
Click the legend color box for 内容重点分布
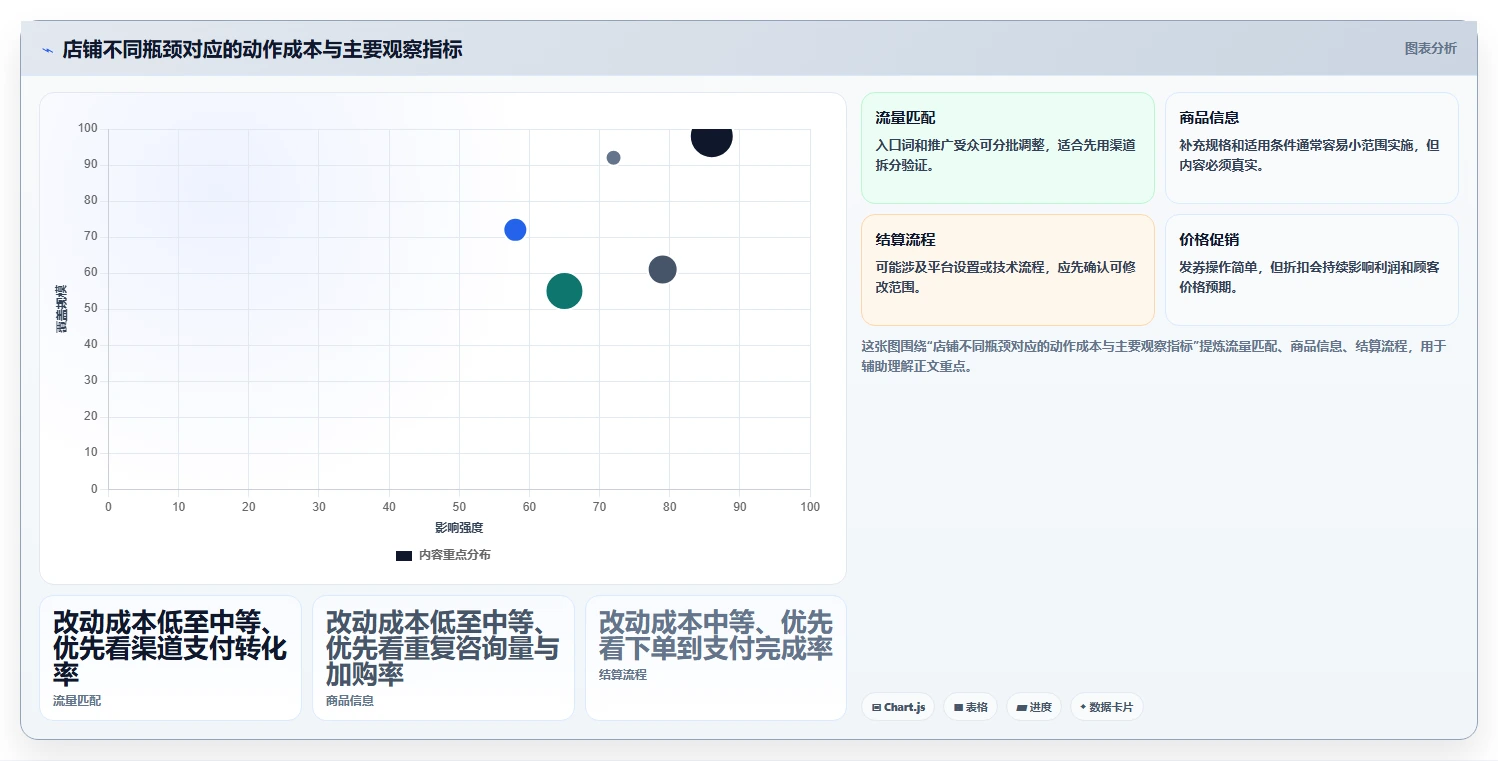pyautogui.click(x=404, y=556)
